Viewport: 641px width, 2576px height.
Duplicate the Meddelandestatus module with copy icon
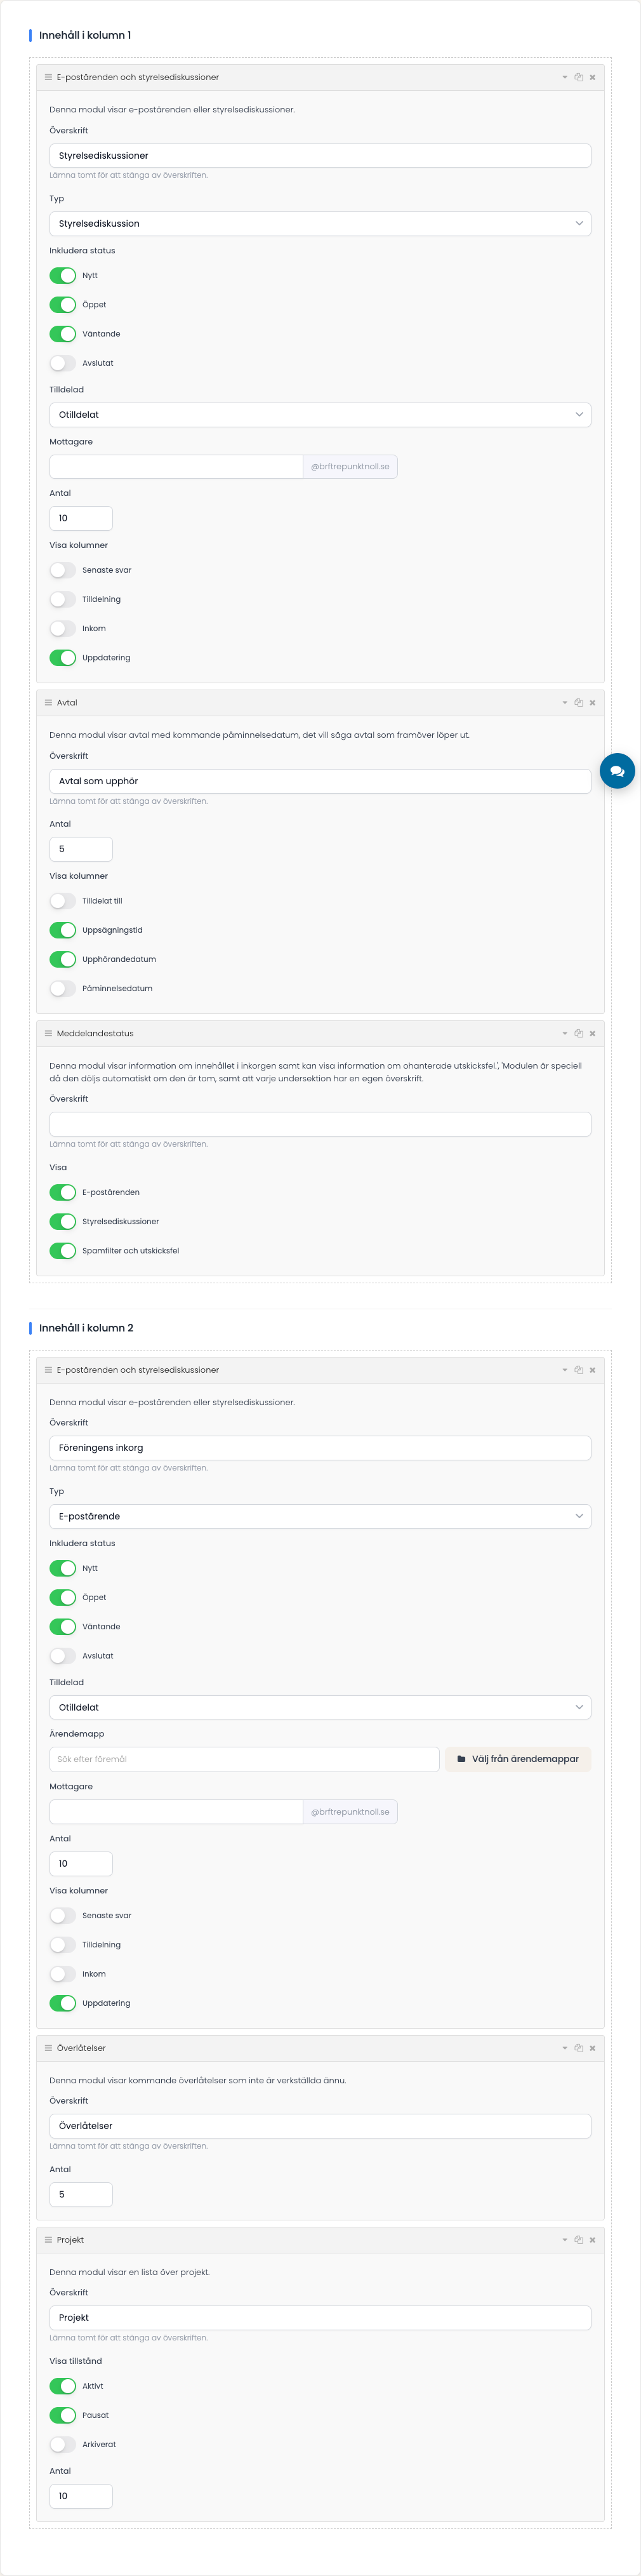click(578, 1033)
